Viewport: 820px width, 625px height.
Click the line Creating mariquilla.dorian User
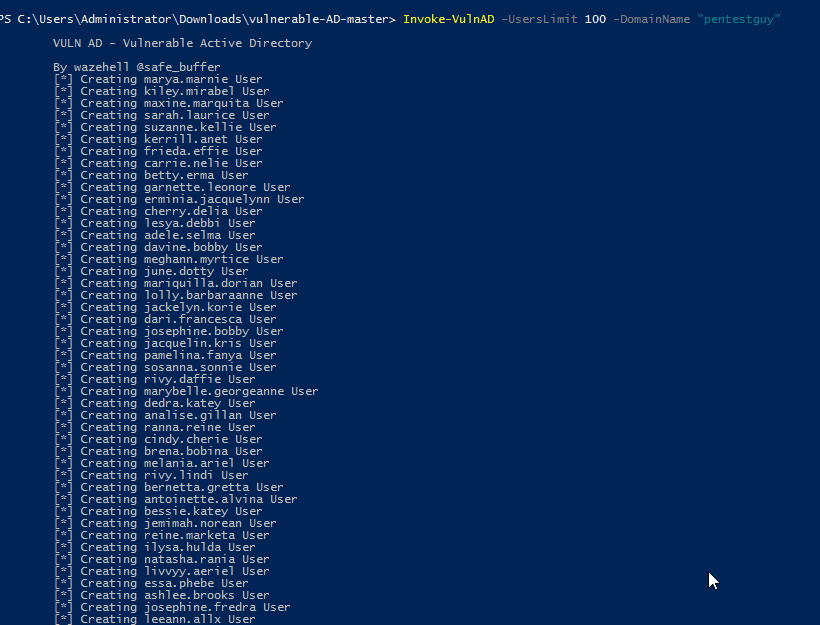[175, 283]
